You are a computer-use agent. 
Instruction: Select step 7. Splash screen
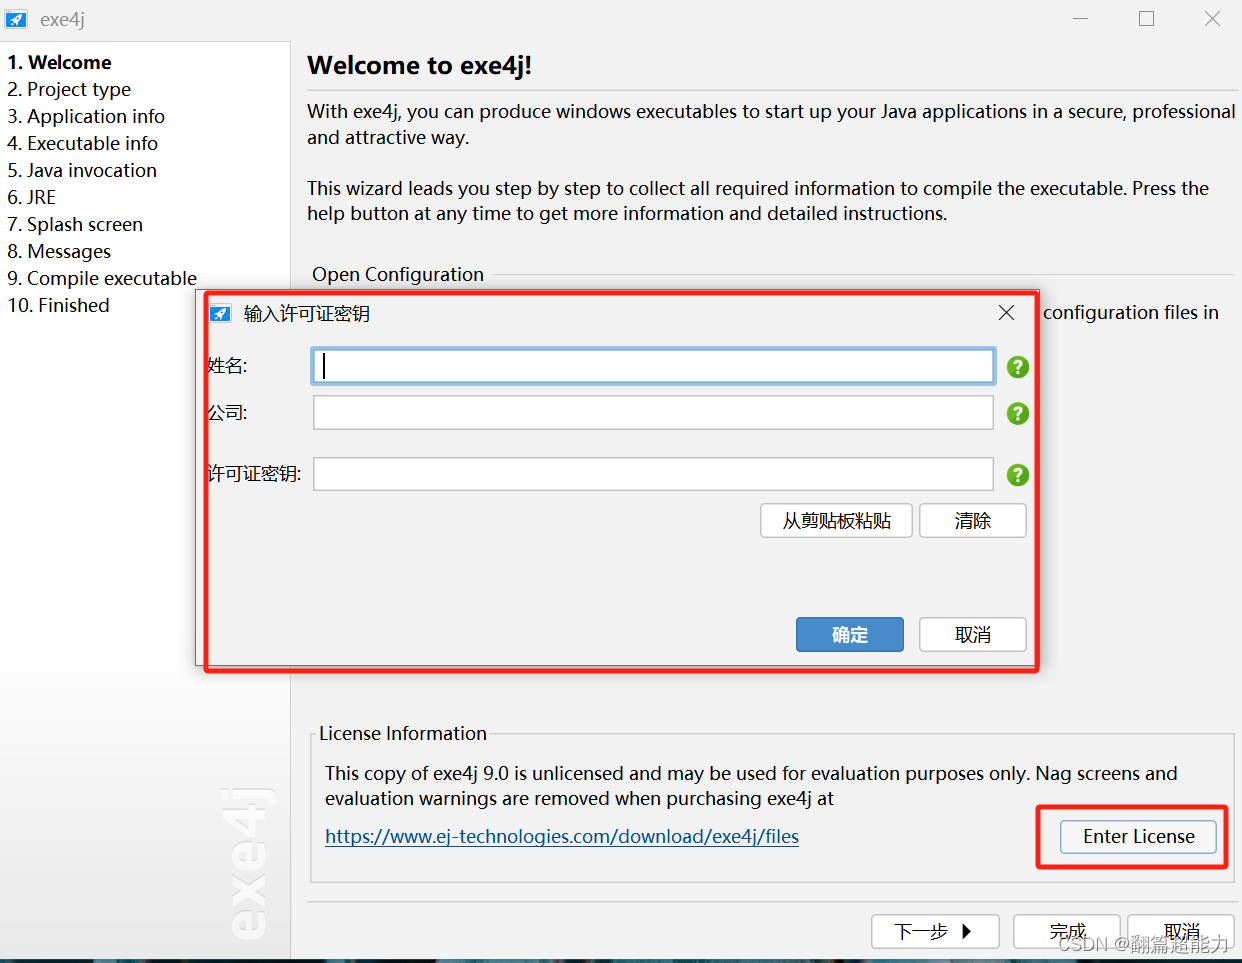pos(75,224)
